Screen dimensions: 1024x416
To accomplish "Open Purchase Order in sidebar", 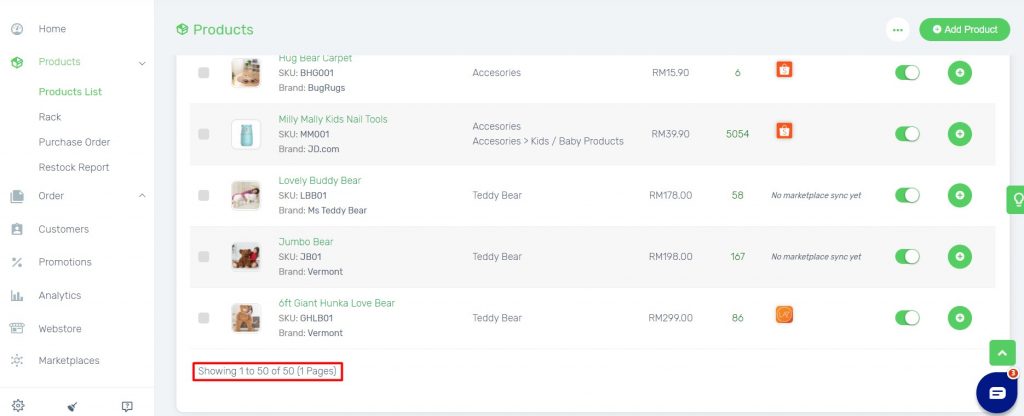I will point(74,142).
